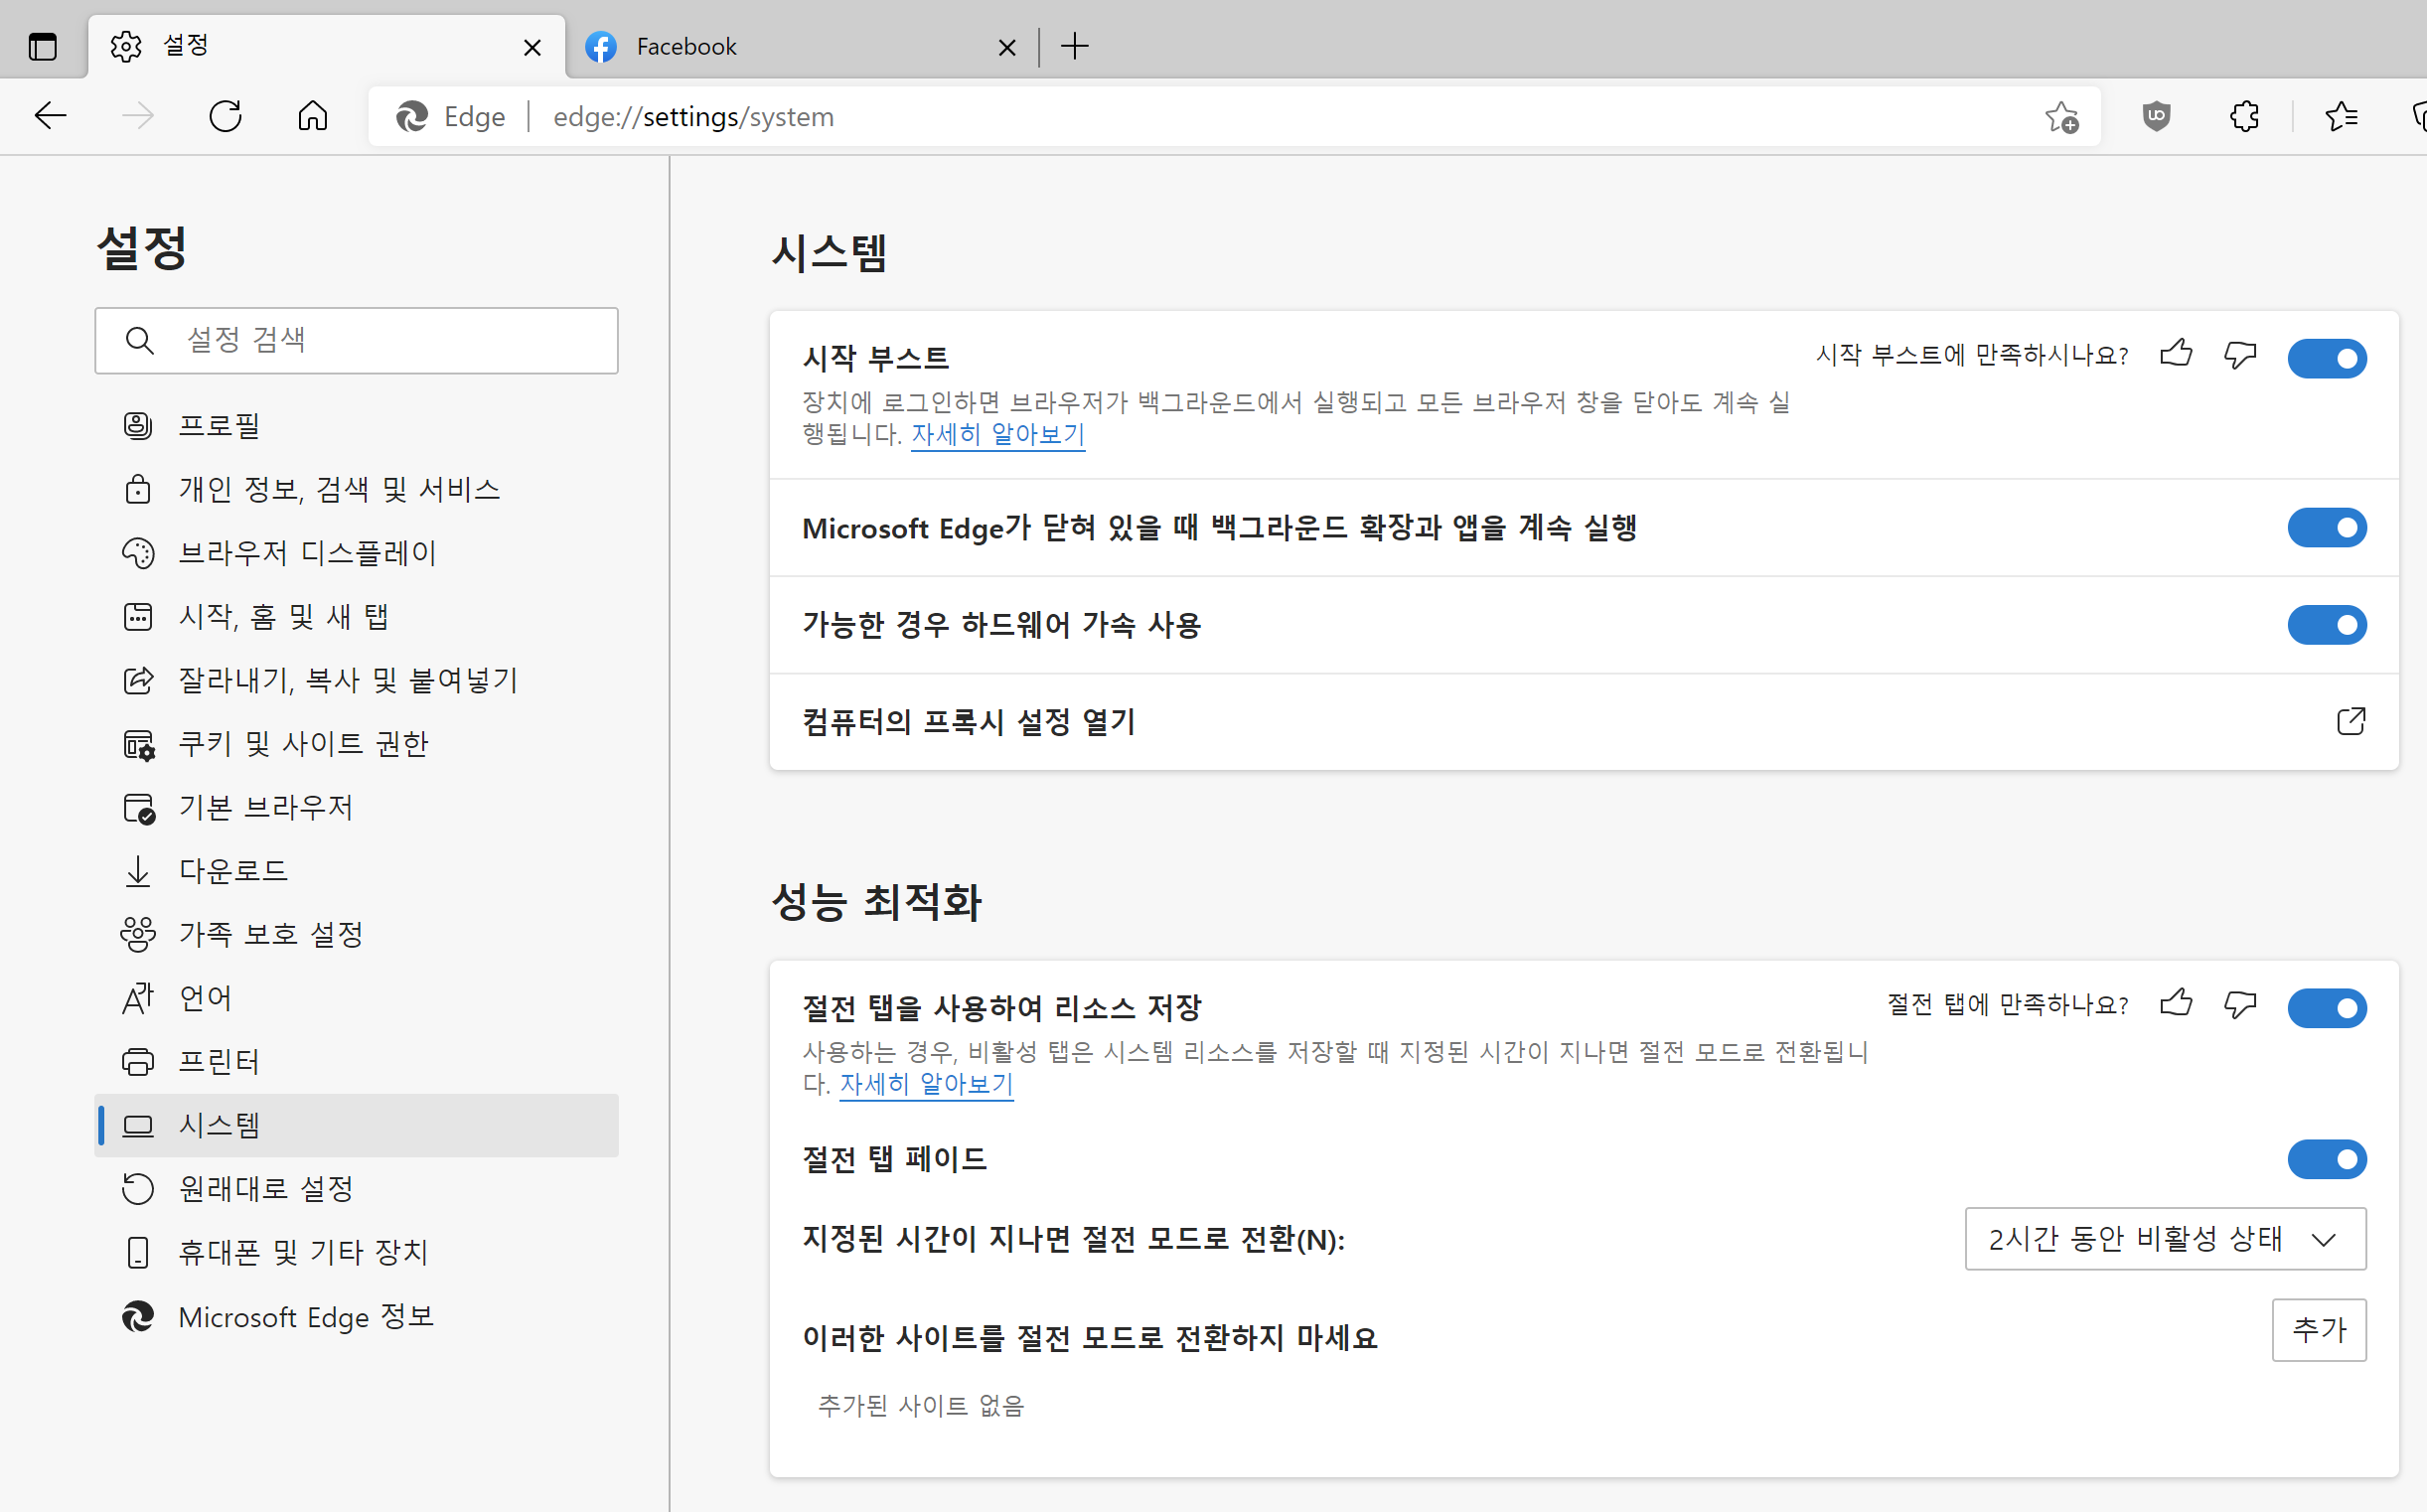Add this page to favorites
Image resolution: width=2427 pixels, height=1512 pixels.
pyautogui.click(x=2061, y=116)
